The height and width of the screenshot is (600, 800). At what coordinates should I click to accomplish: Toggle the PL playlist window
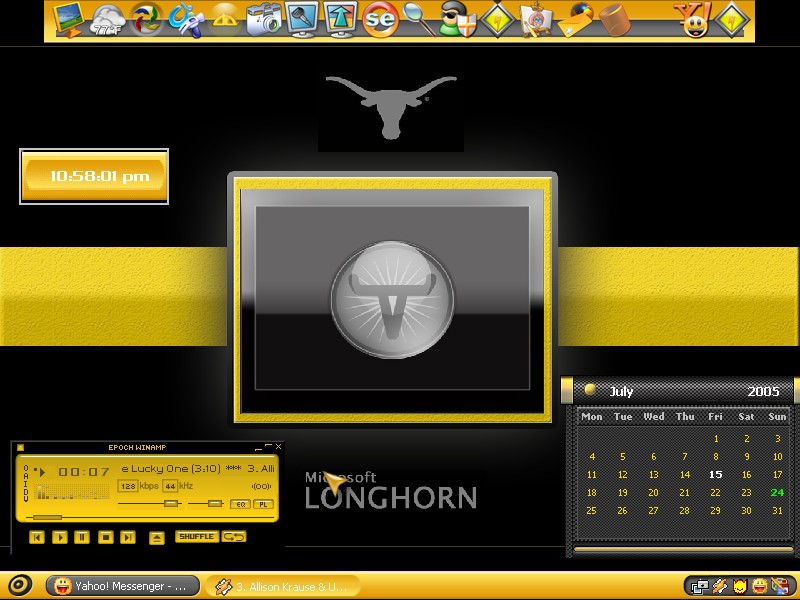click(263, 504)
